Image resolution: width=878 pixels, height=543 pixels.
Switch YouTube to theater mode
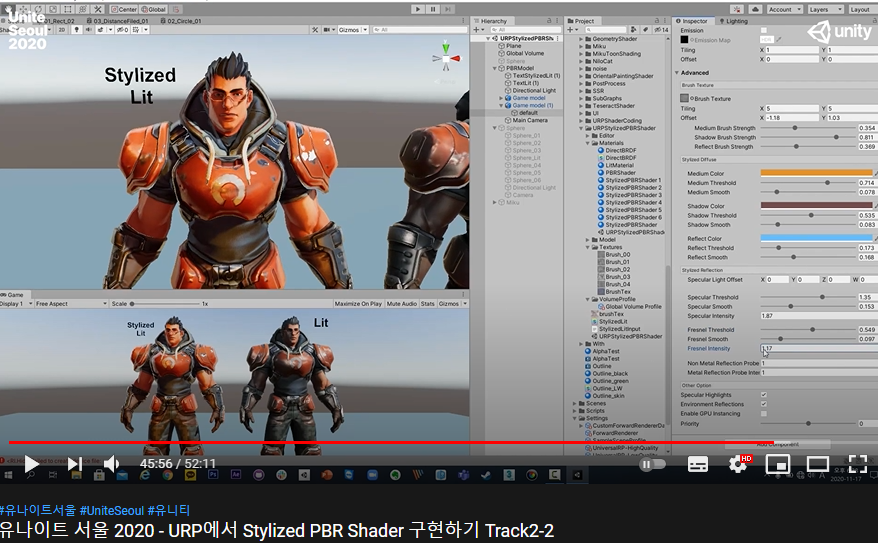coord(818,464)
